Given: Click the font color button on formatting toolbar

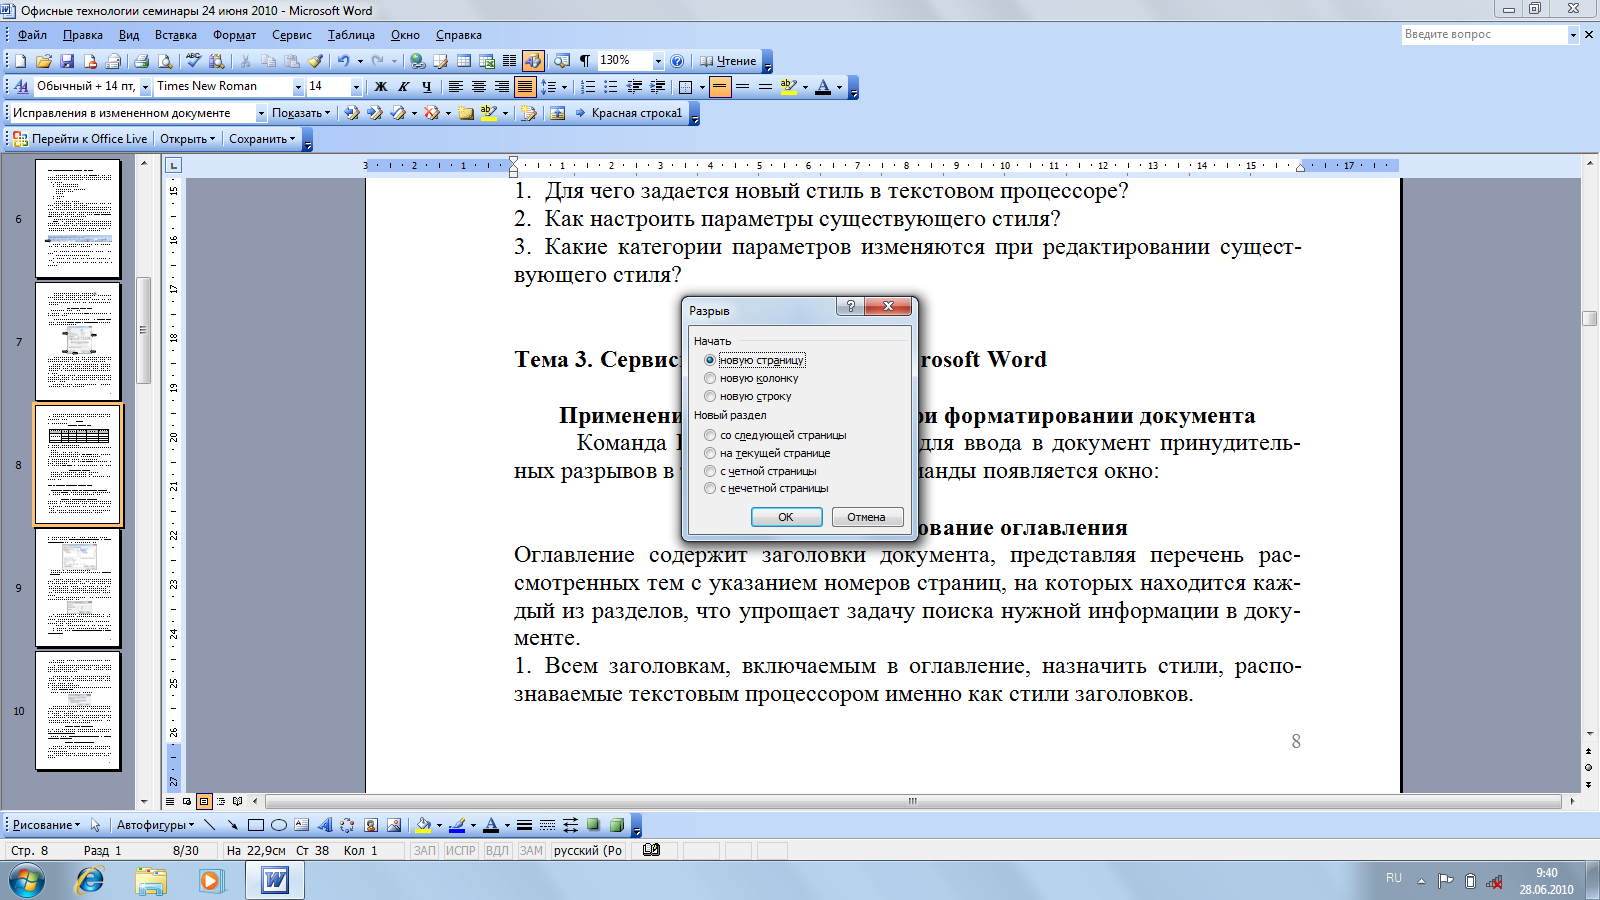Looking at the screenshot, I should point(822,87).
